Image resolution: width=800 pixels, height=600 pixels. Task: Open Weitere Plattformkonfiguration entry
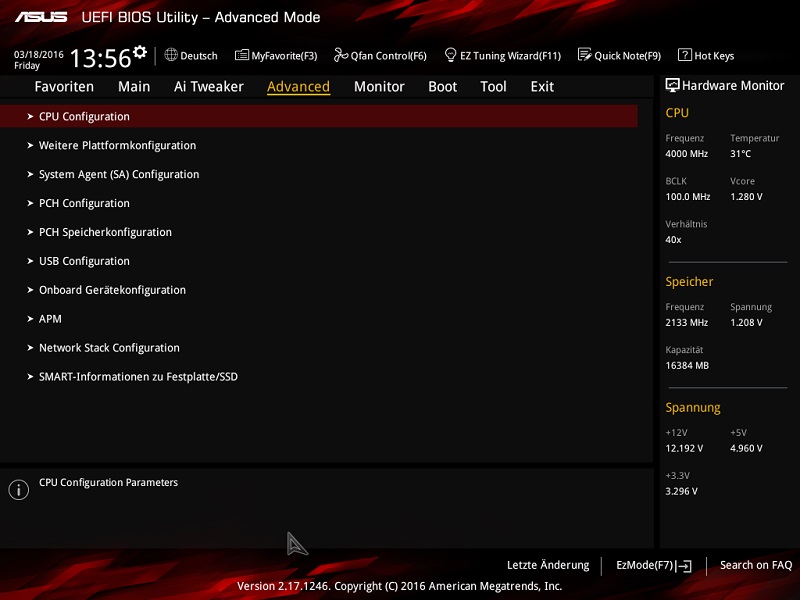pyautogui.click(x=117, y=145)
